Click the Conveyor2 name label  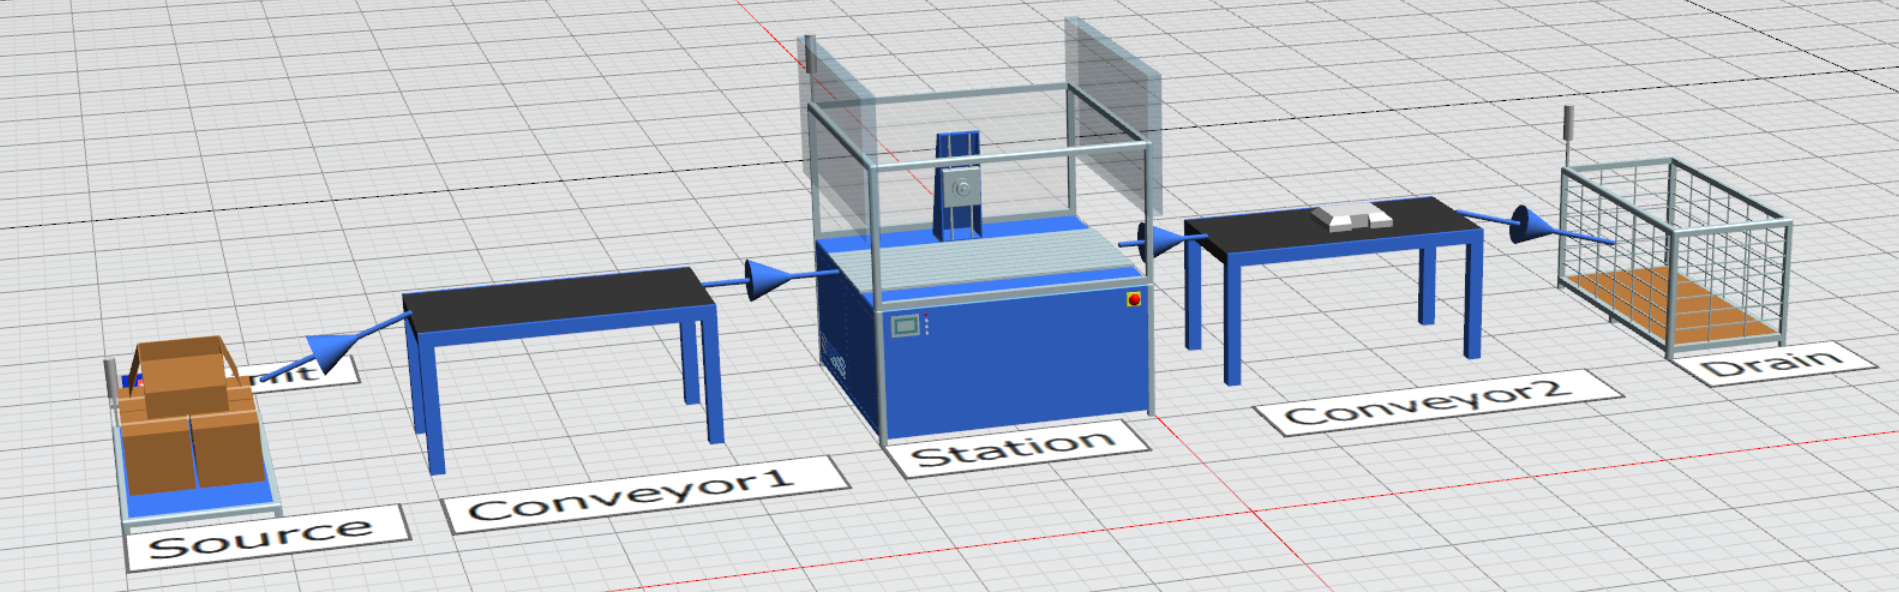point(1432,400)
